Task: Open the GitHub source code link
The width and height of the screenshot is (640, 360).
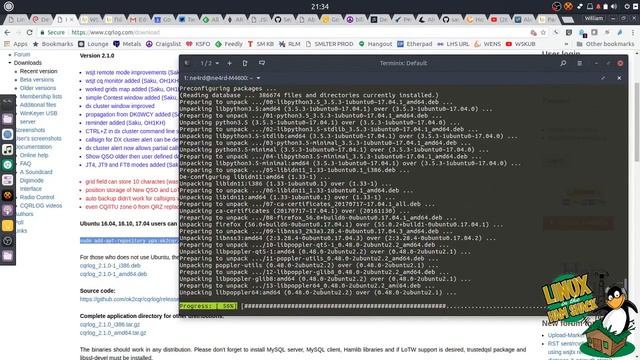Action: (129, 299)
